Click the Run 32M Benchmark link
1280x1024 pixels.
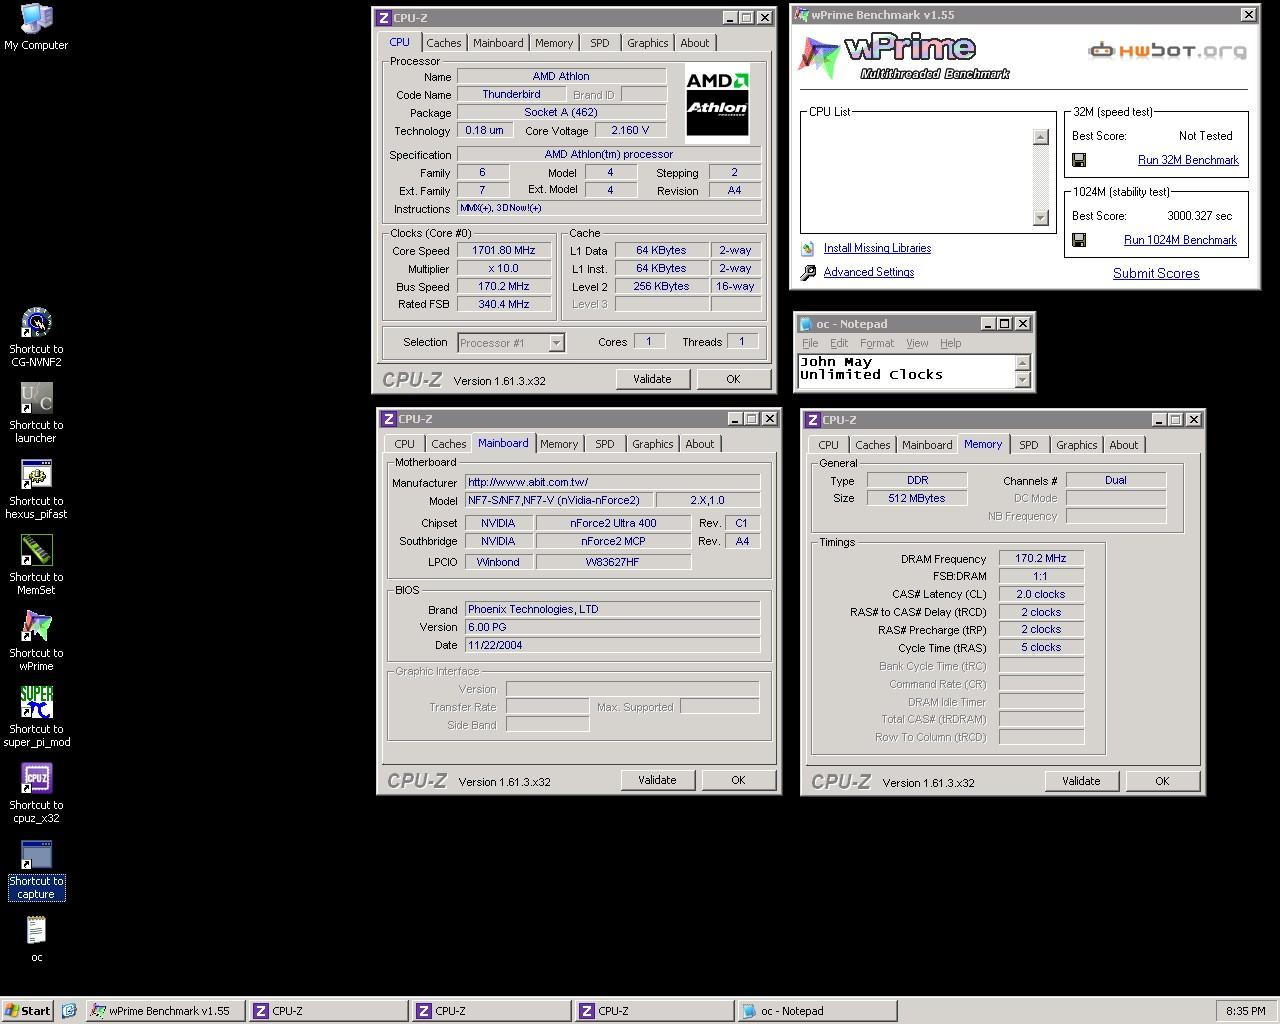pyautogui.click(x=1188, y=160)
